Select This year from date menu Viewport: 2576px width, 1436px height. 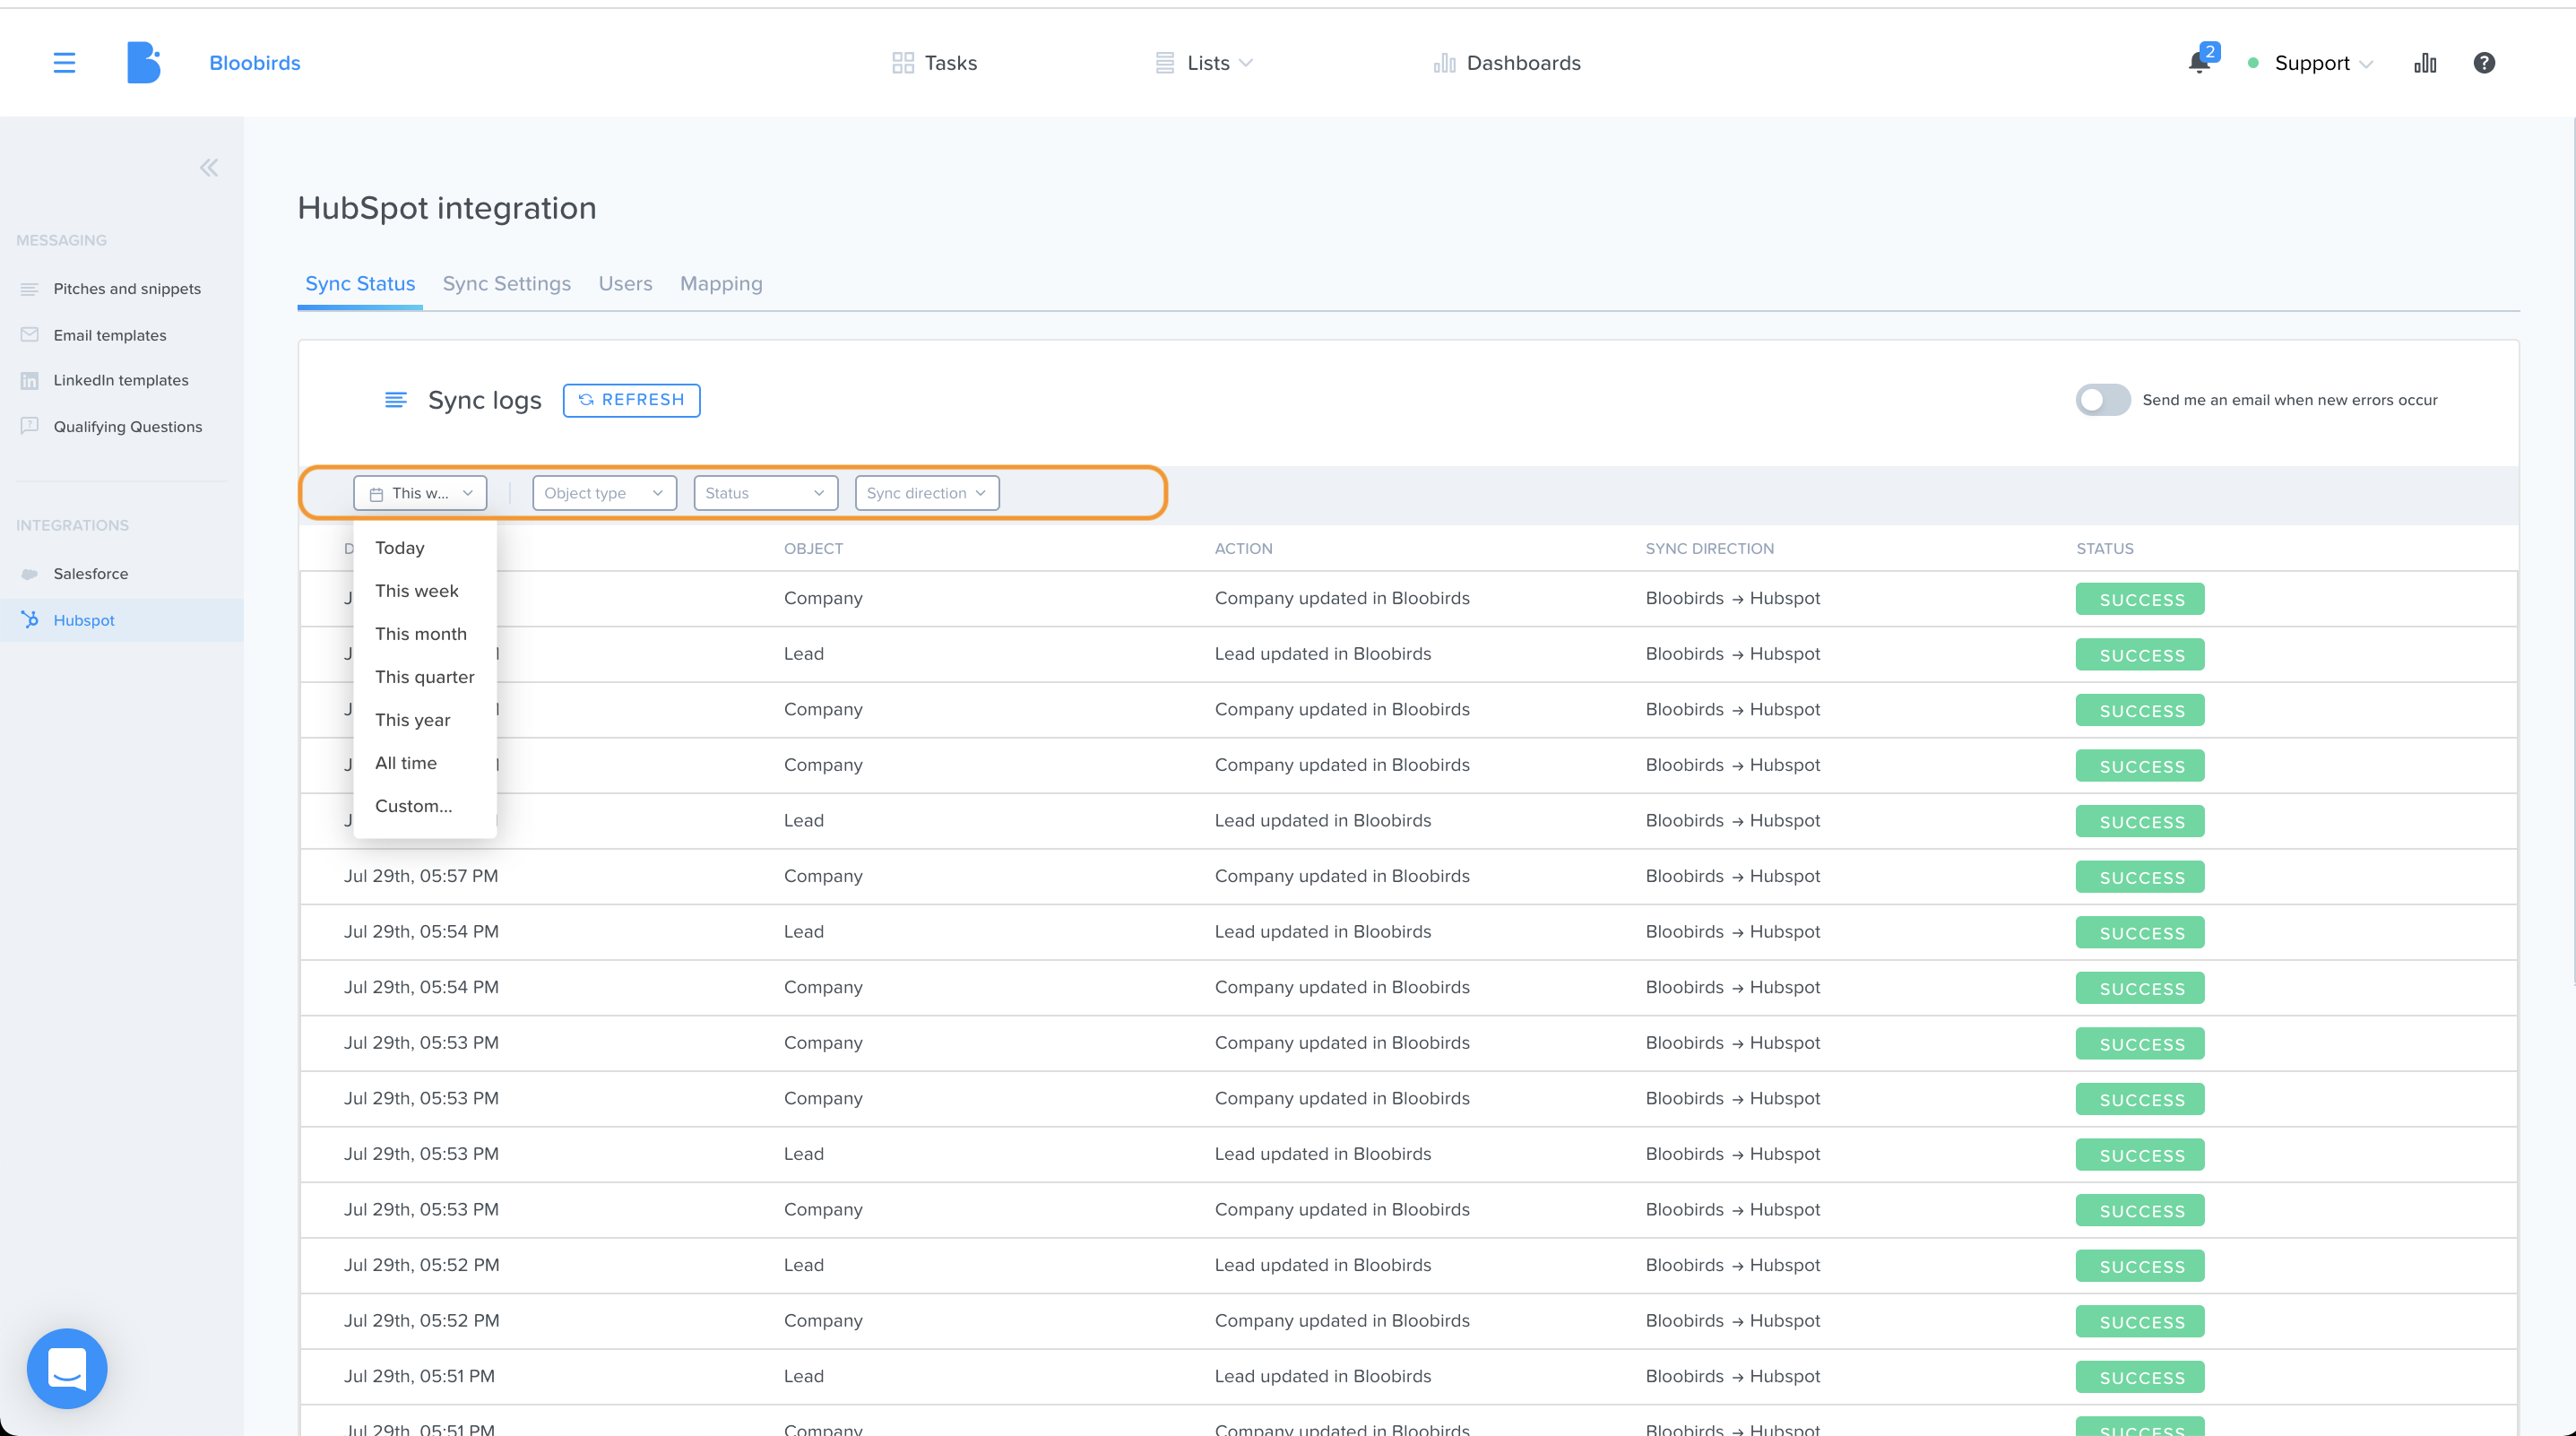425,720
